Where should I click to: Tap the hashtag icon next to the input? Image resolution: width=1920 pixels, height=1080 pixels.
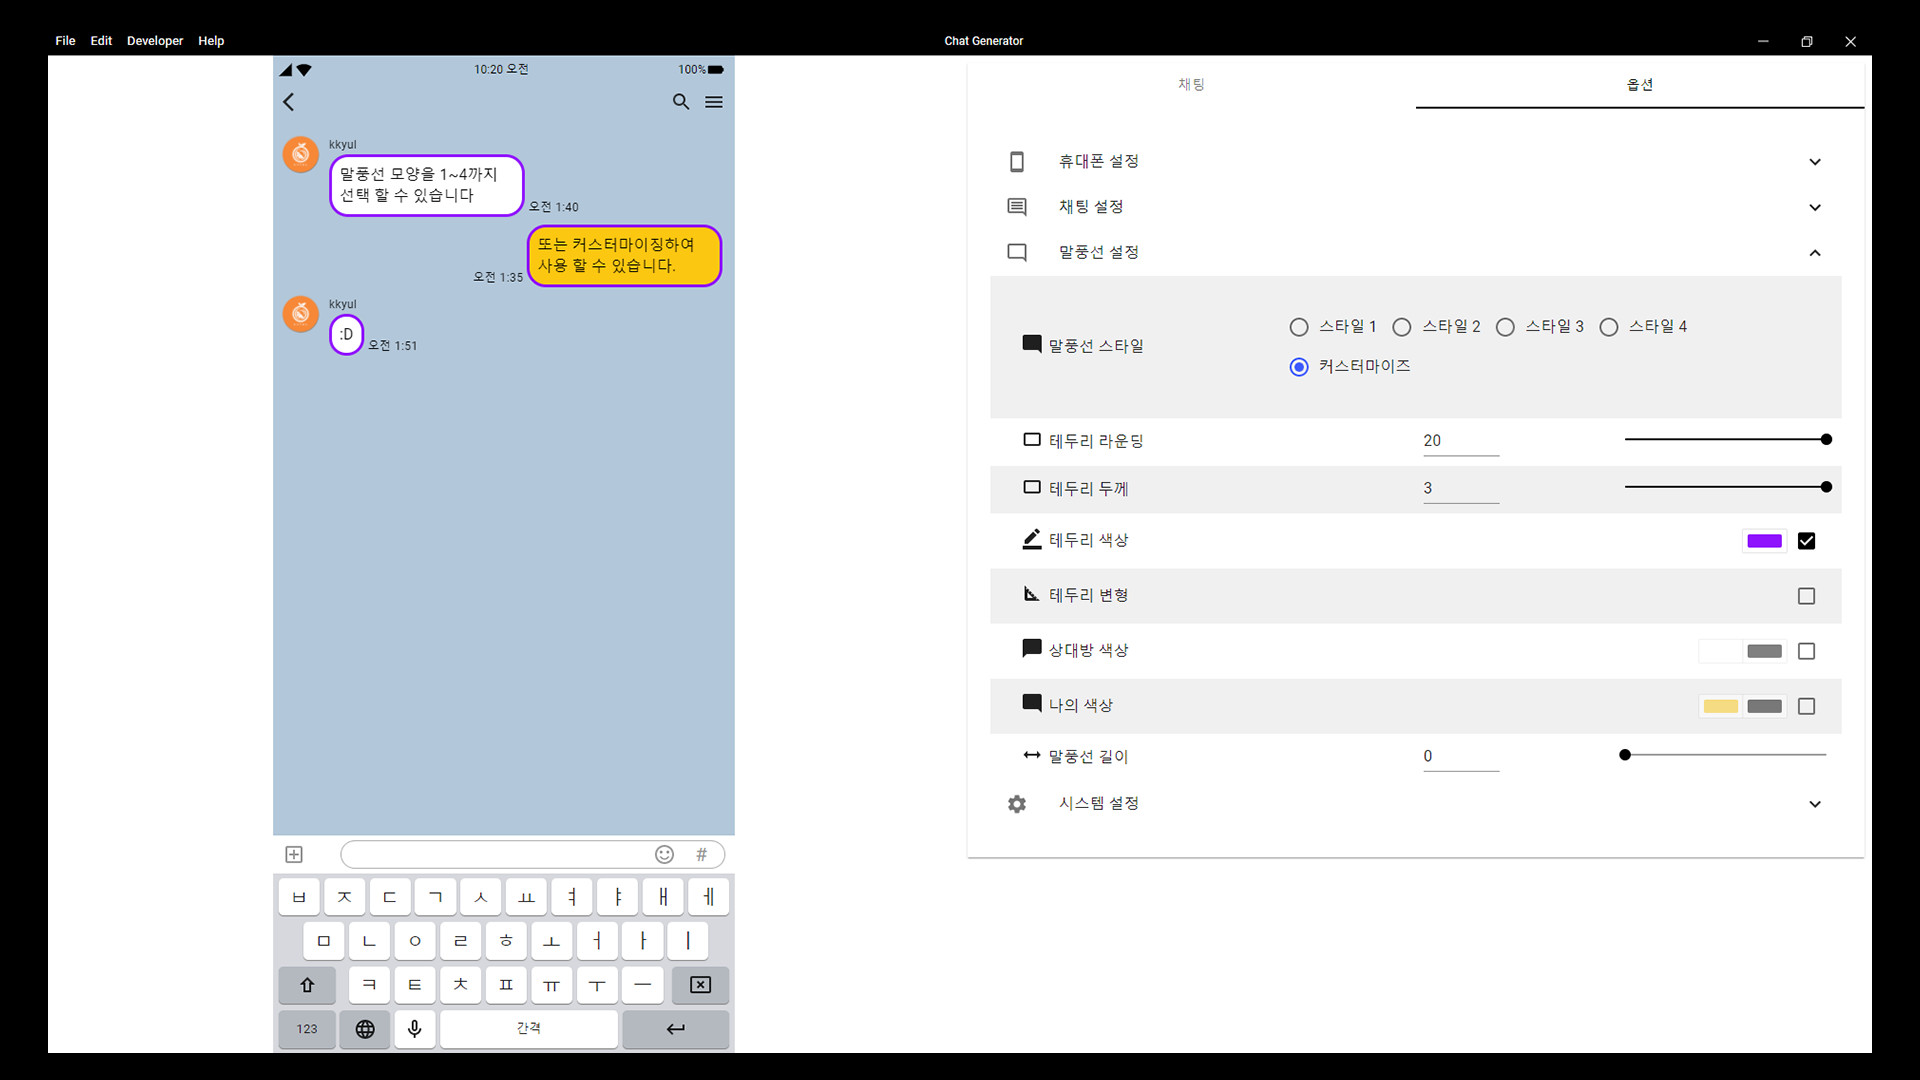pos(701,854)
